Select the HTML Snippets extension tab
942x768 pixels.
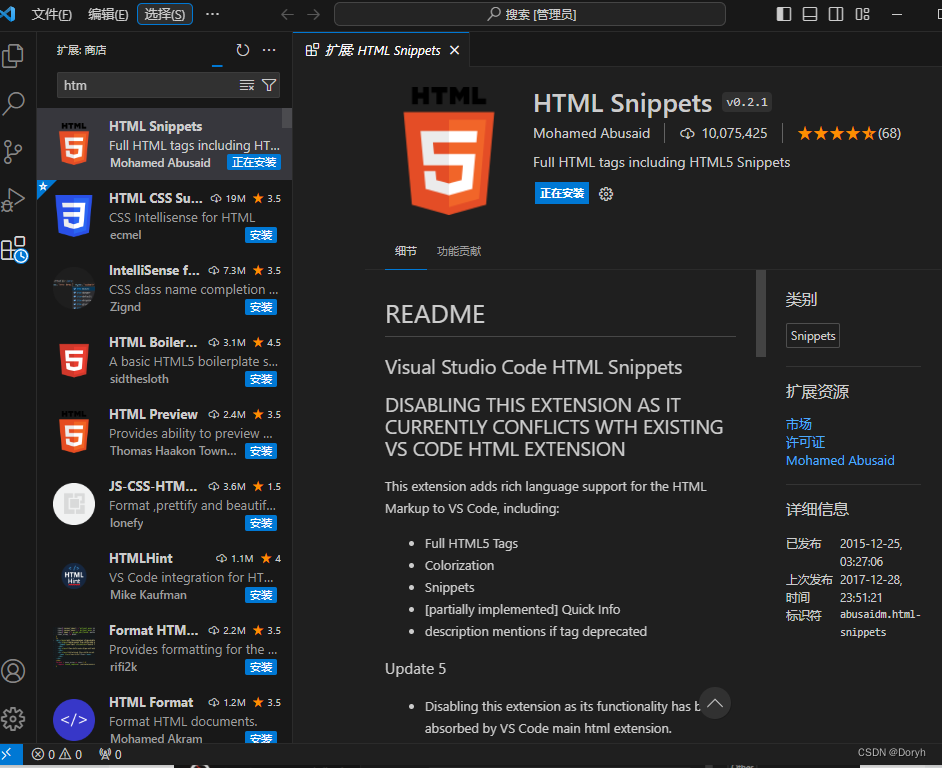(381, 50)
